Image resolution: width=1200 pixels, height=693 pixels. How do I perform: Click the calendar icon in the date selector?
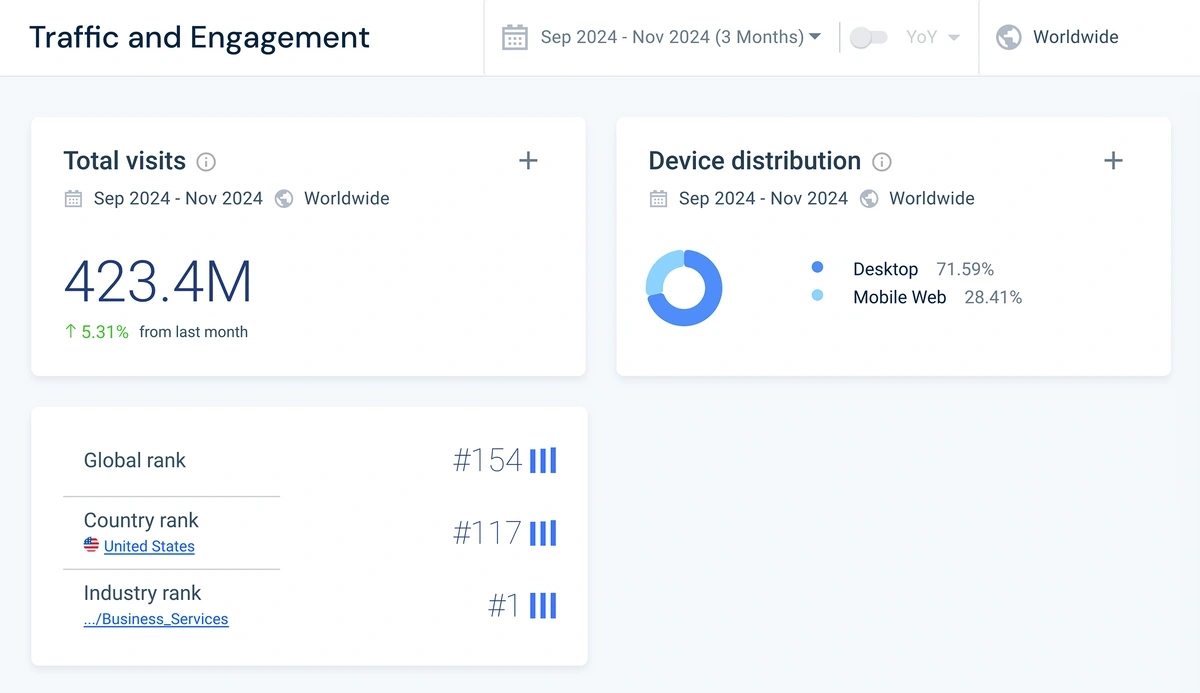coord(515,36)
